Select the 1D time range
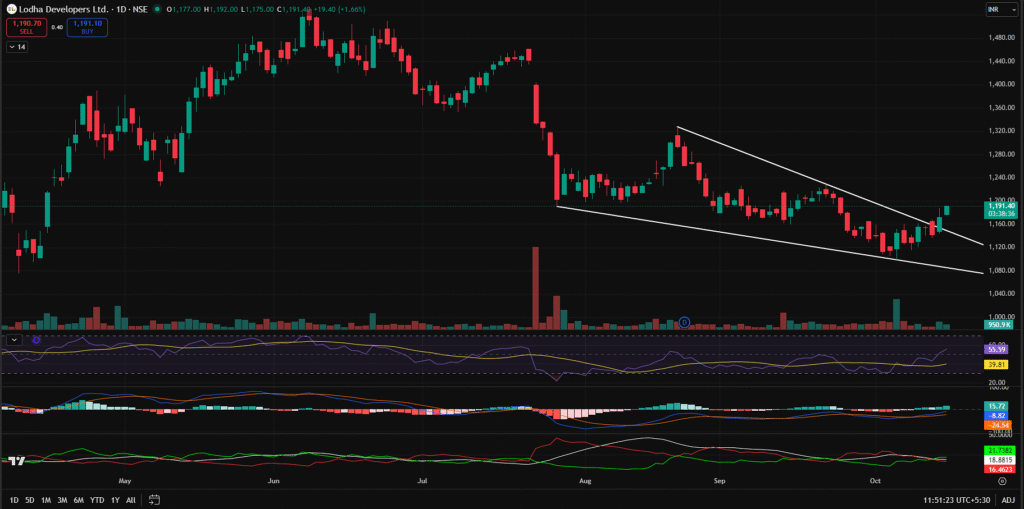This screenshot has height=509, width=1024. click(14, 499)
